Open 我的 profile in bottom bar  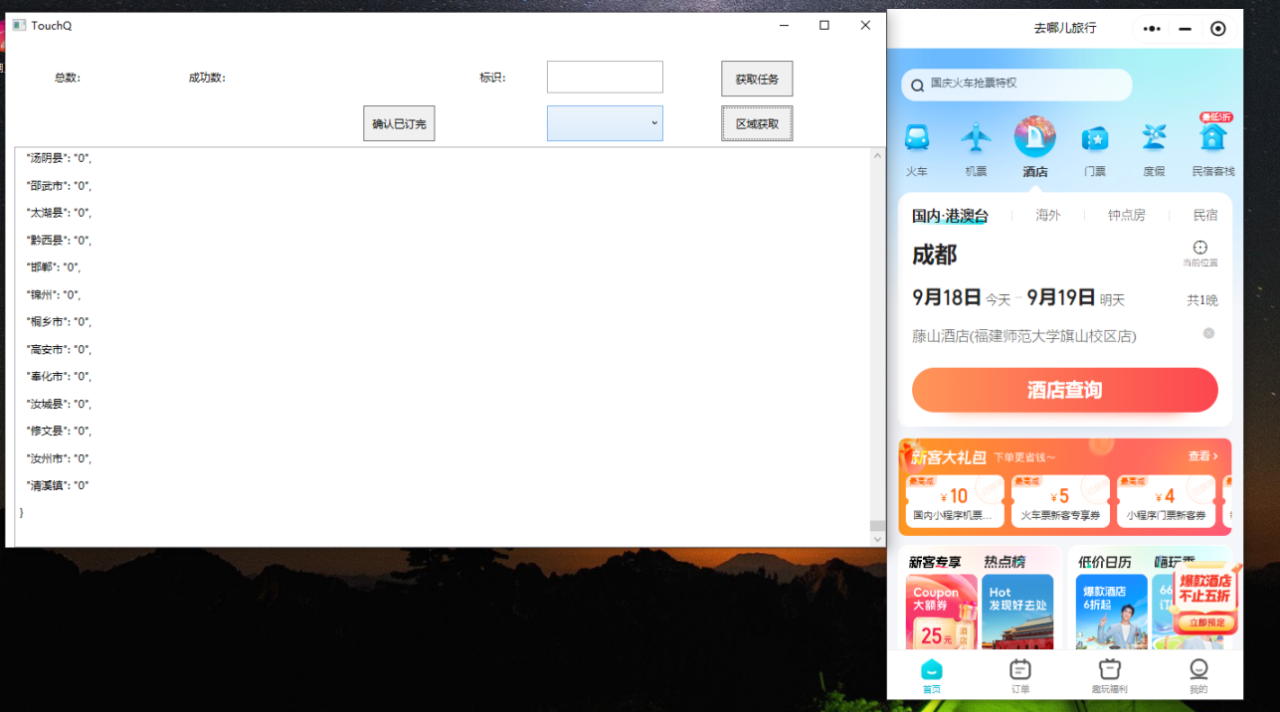pyautogui.click(x=1198, y=676)
